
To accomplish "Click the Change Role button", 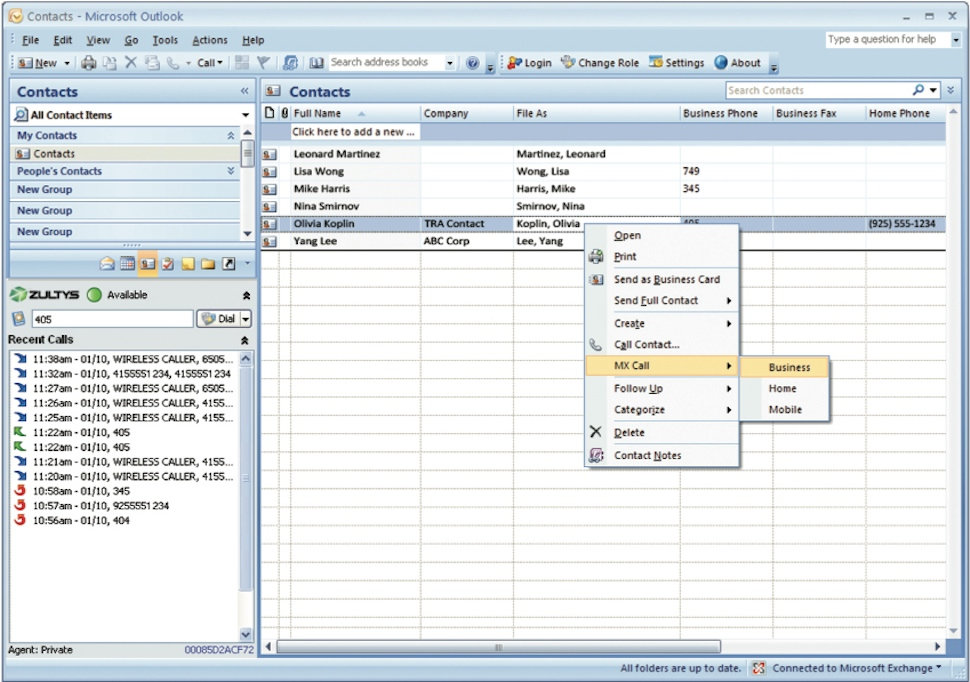I will click(599, 63).
